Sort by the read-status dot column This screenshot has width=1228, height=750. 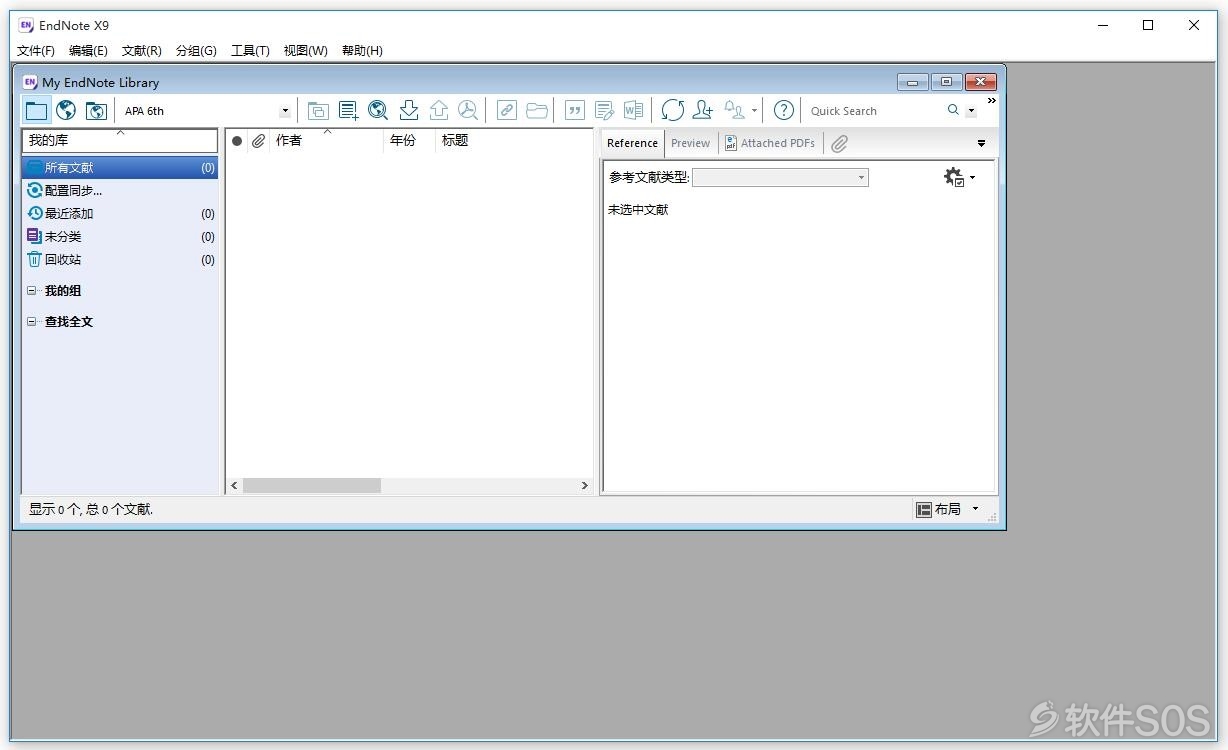pos(237,141)
